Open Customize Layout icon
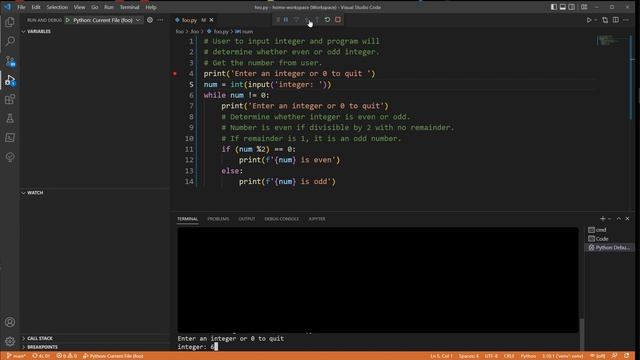Viewport: 640px width, 360px height. point(584,7)
